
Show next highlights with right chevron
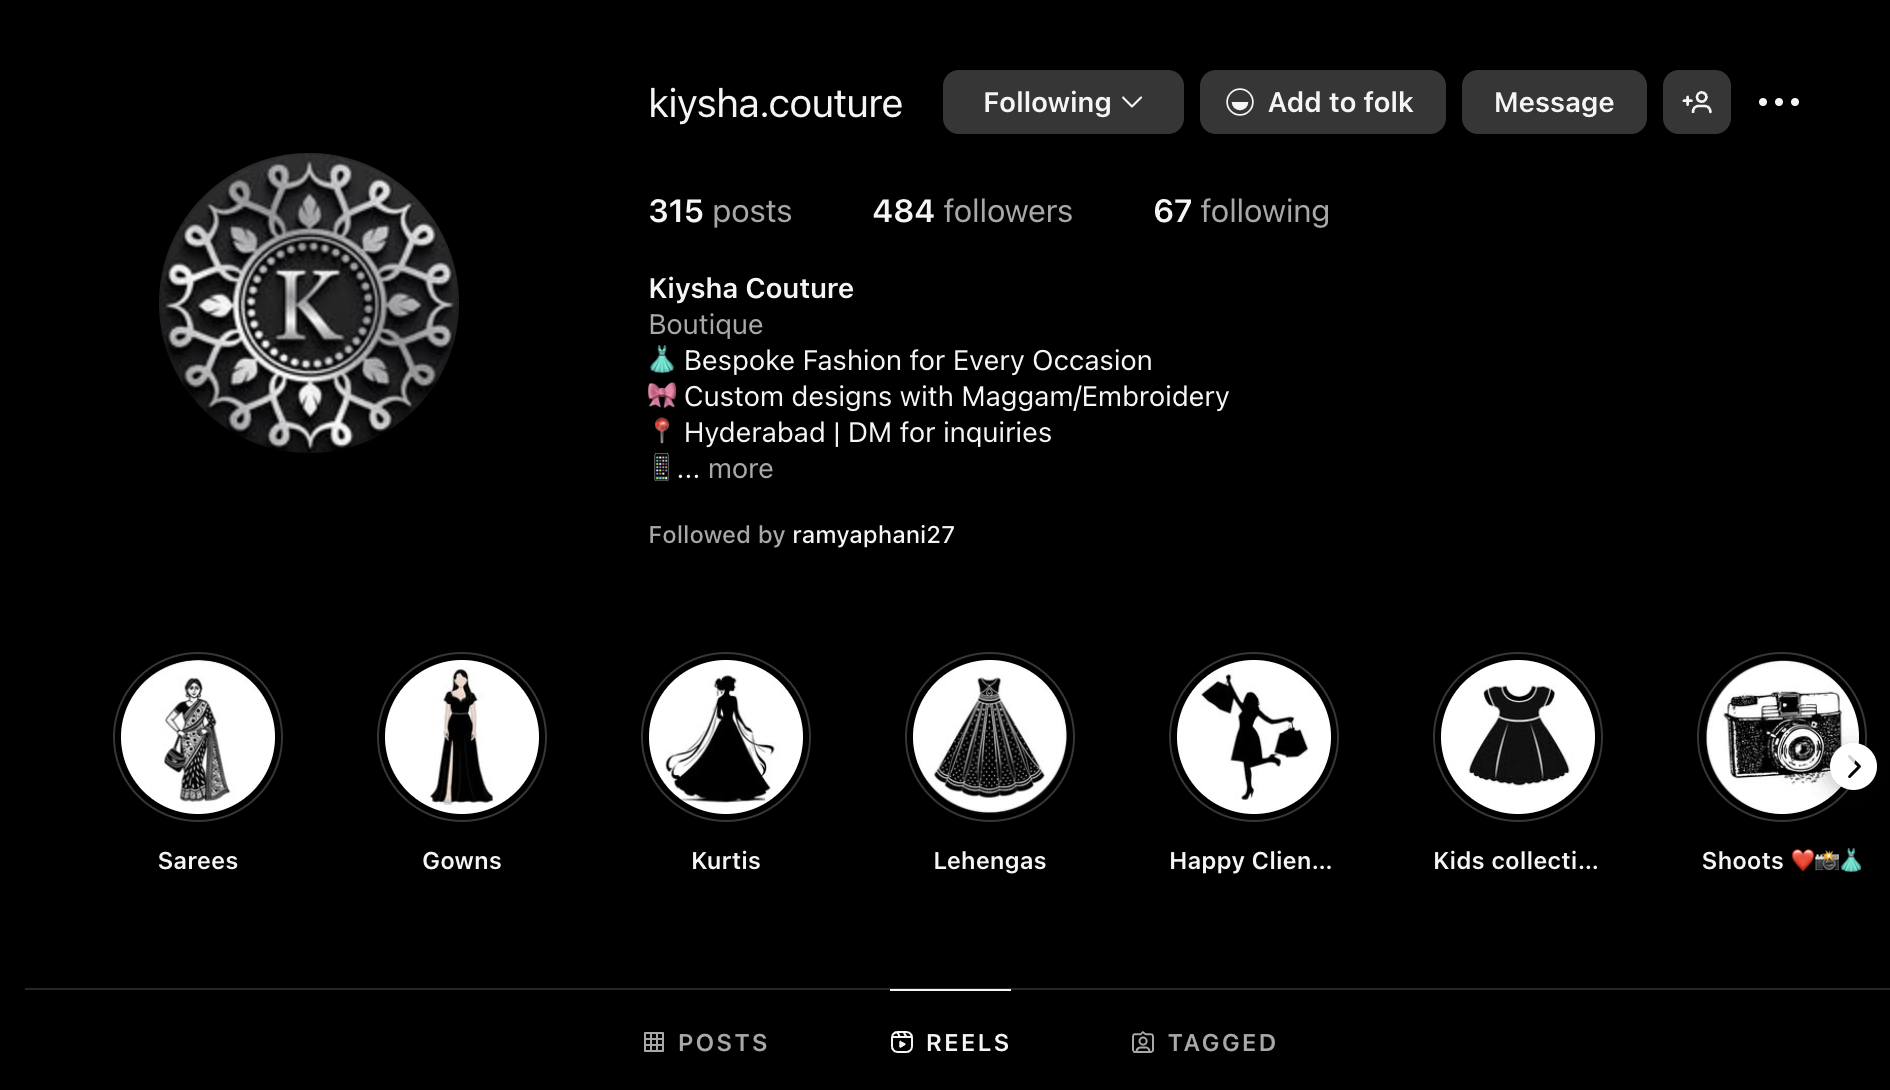1854,767
